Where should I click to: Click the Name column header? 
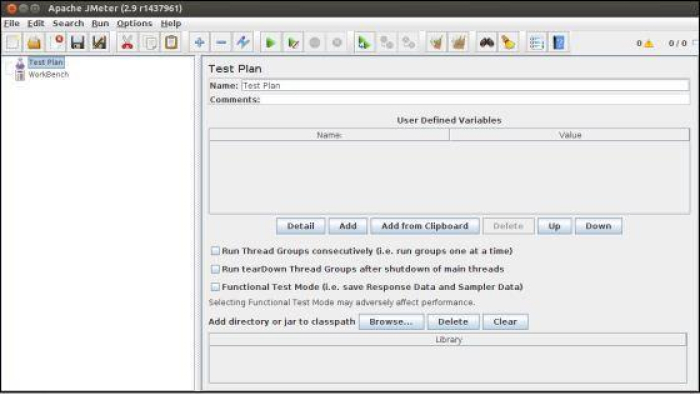coord(329,135)
